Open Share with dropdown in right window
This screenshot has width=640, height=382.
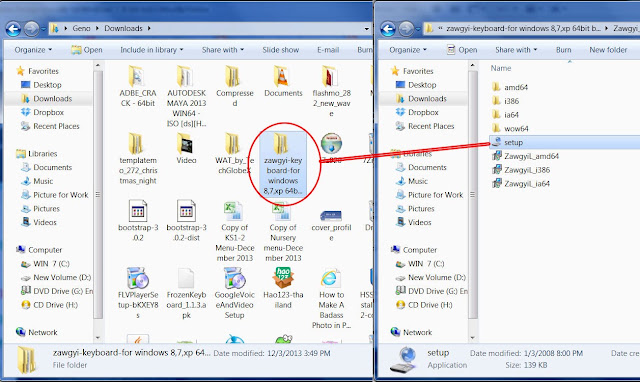pos(516,50)
